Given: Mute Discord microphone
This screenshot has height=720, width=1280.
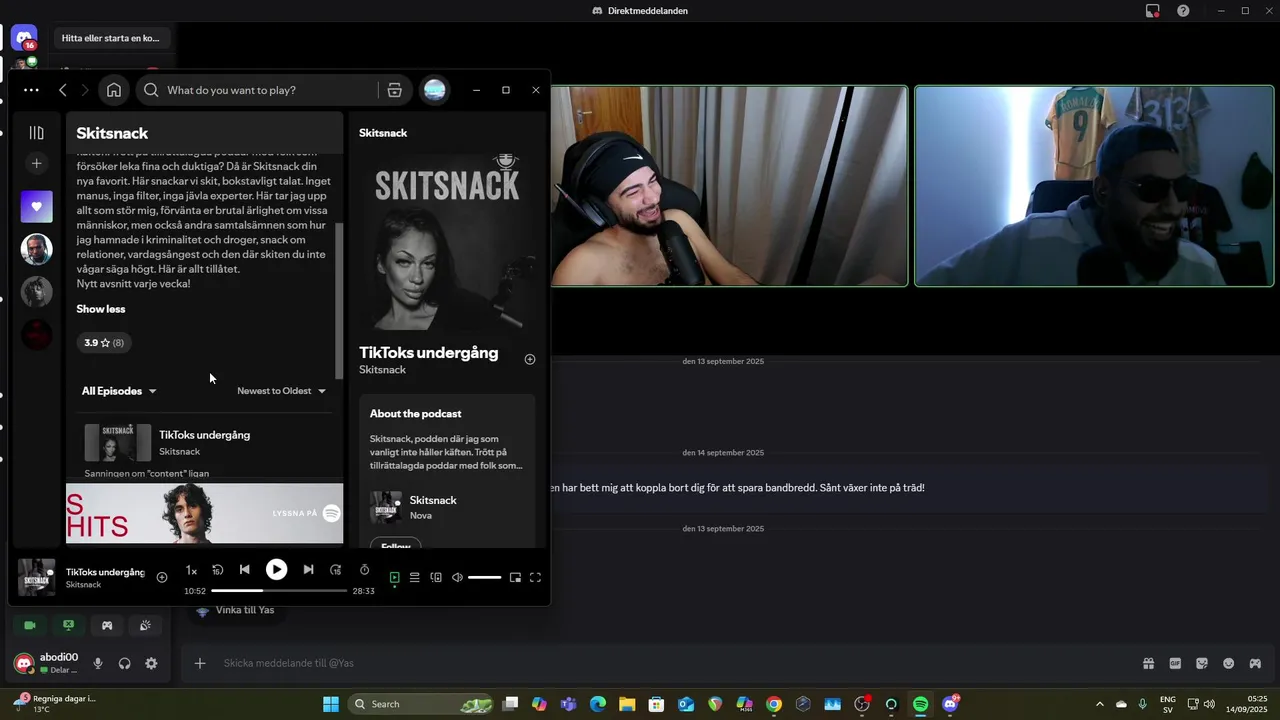Looking at the screenshot, I should tap(98, 663).
